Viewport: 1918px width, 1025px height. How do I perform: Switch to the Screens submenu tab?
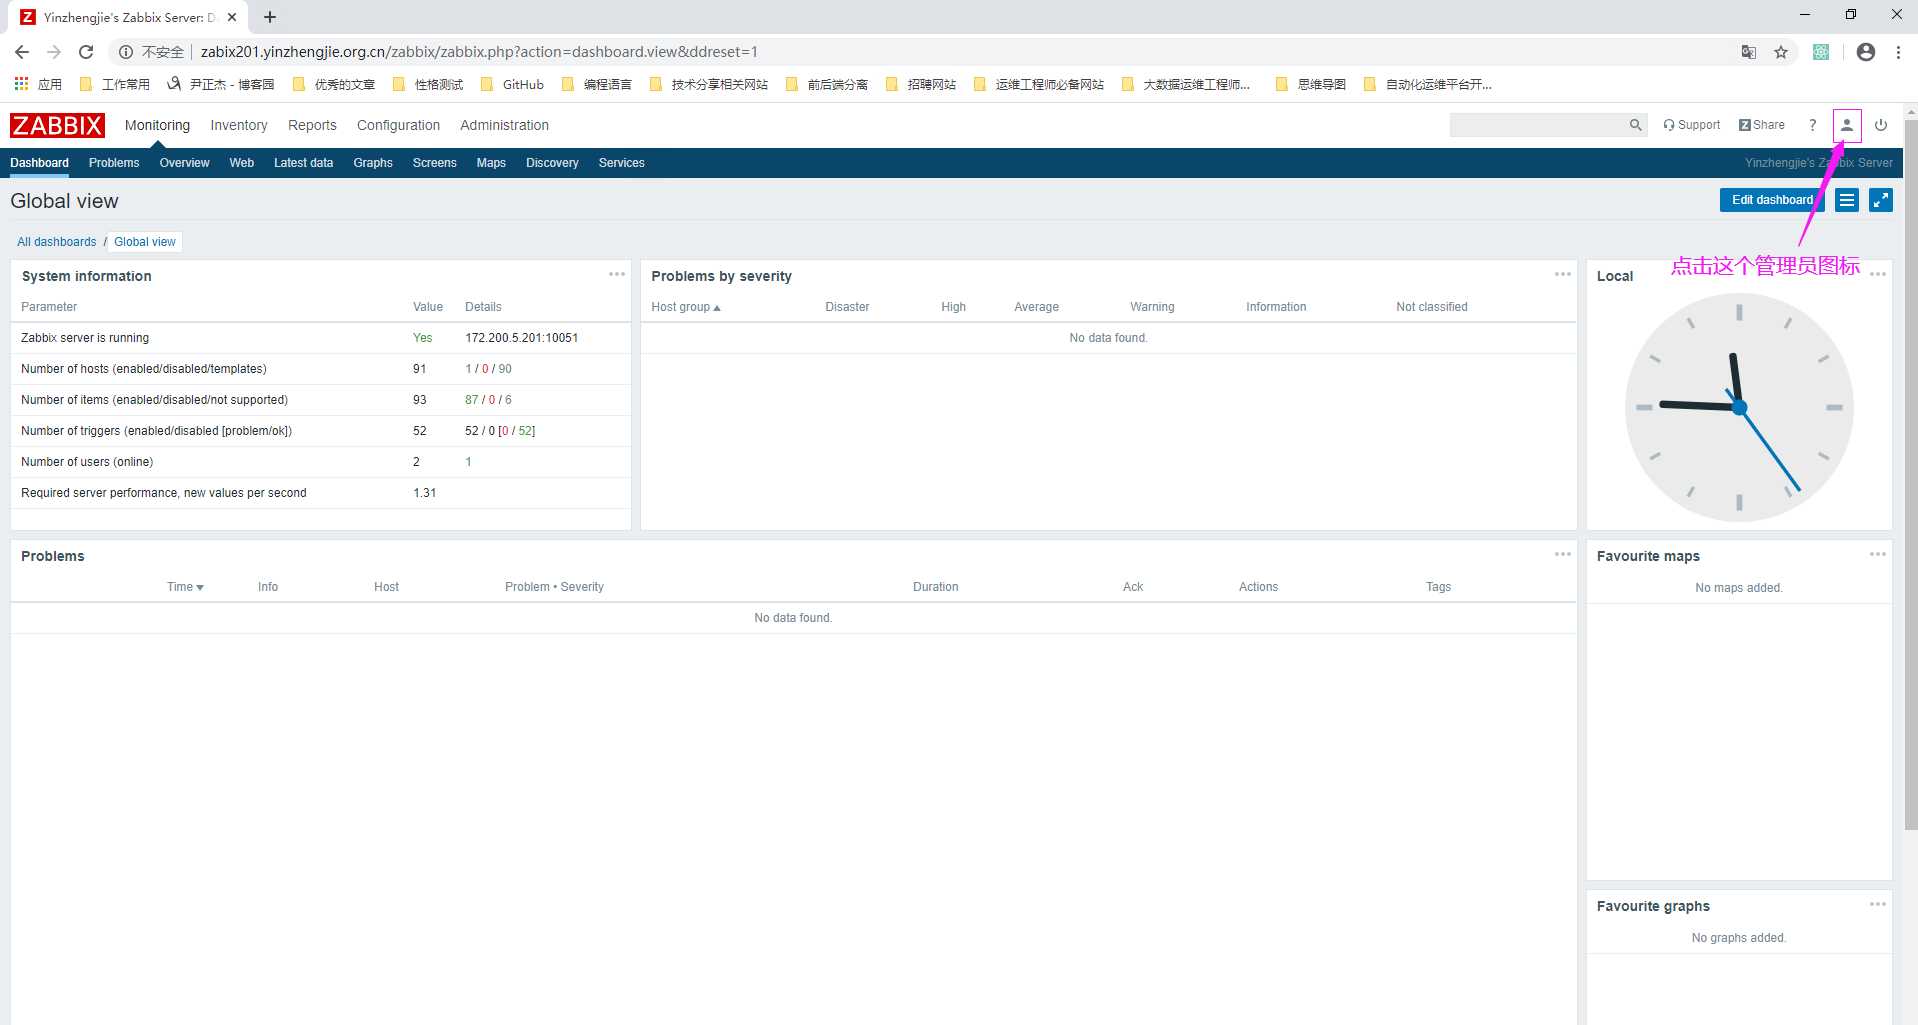434,163
